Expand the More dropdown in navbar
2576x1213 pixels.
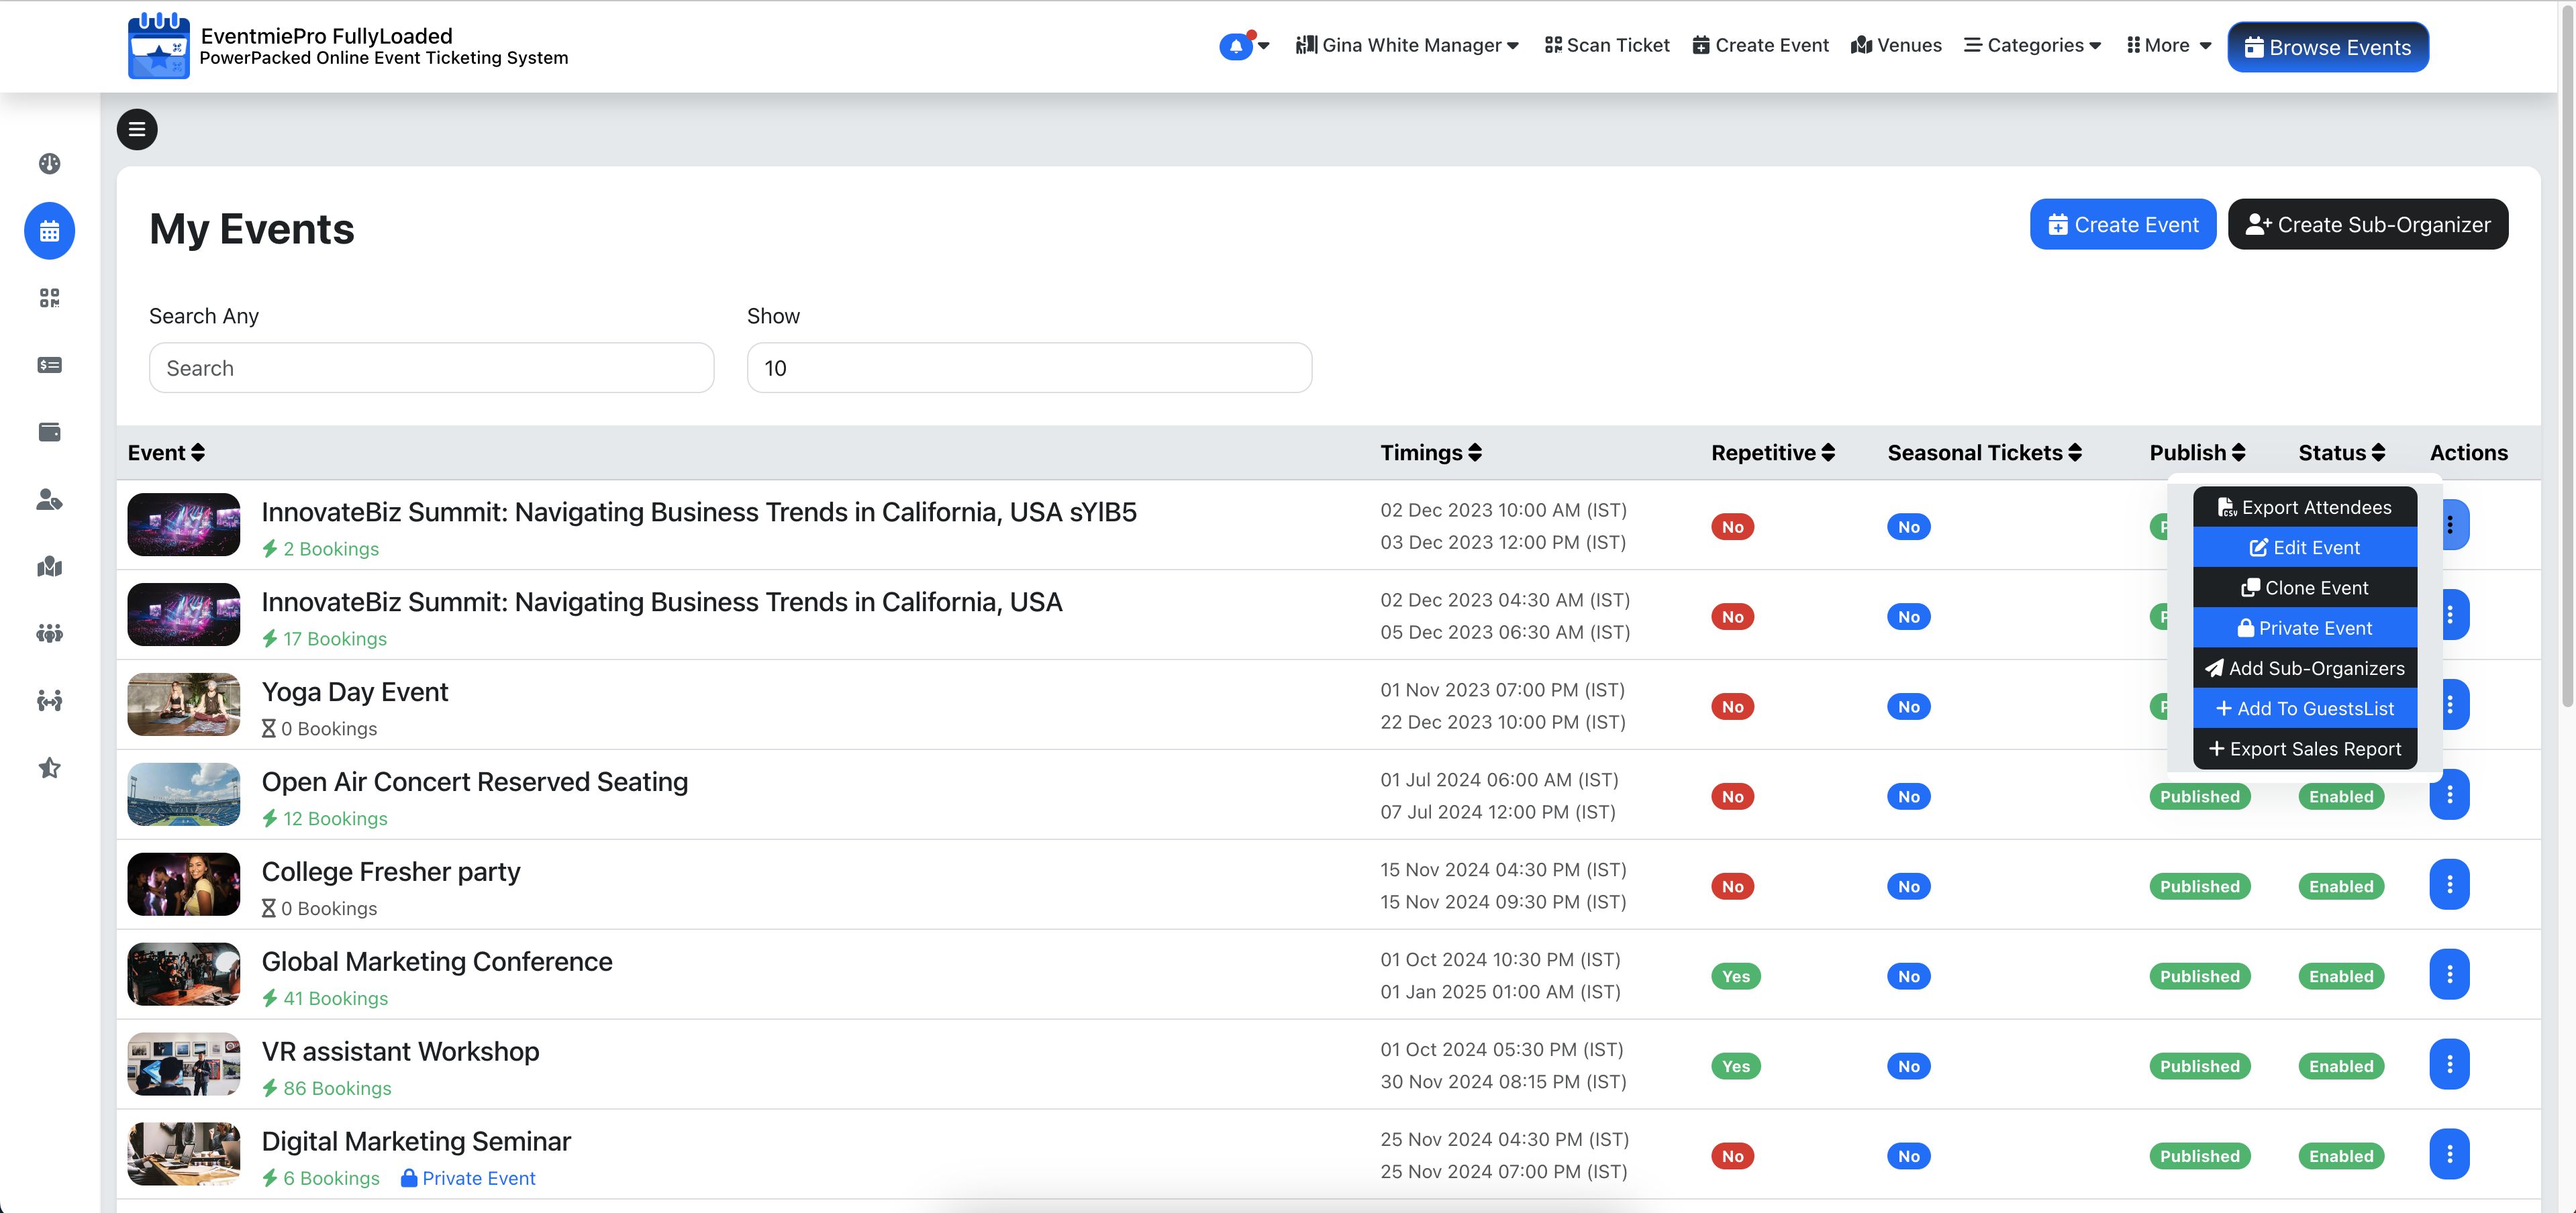pos(2168,45)
